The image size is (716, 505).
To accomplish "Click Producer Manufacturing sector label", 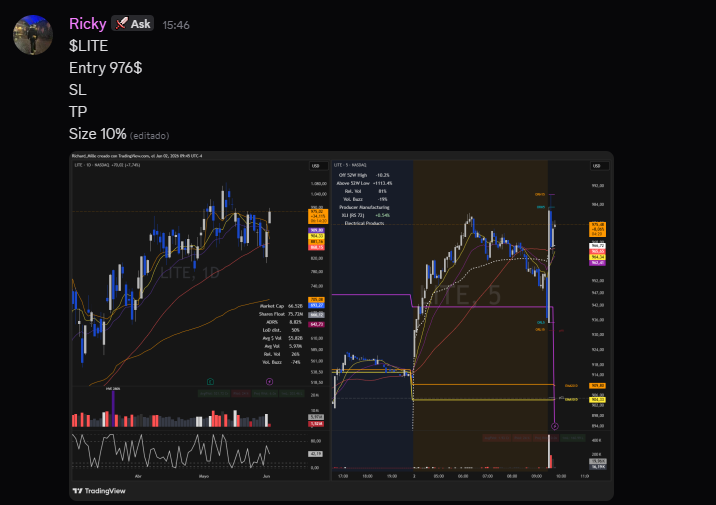I will pos(364,207).
